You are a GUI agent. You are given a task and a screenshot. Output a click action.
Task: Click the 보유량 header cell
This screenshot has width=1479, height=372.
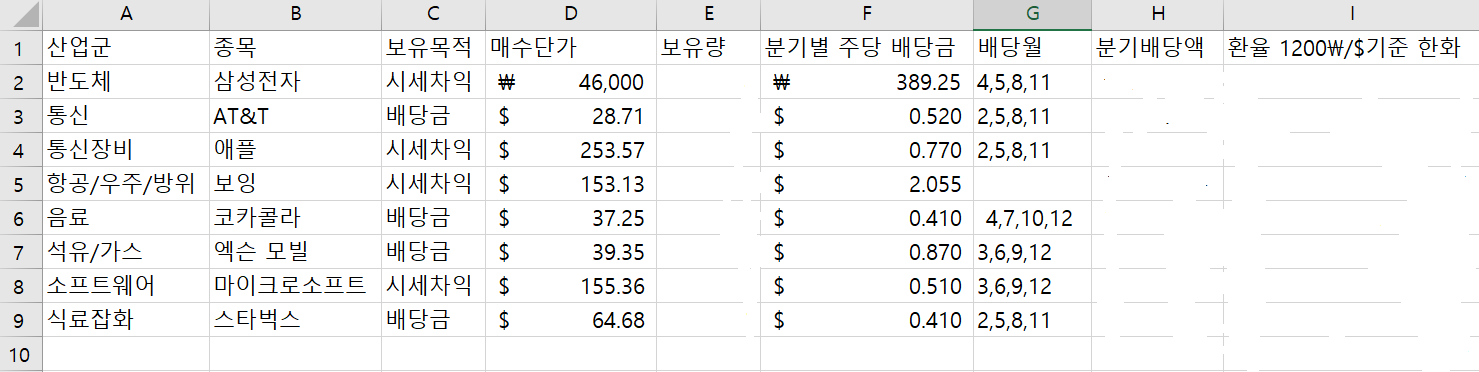click(x=708, y=47)
